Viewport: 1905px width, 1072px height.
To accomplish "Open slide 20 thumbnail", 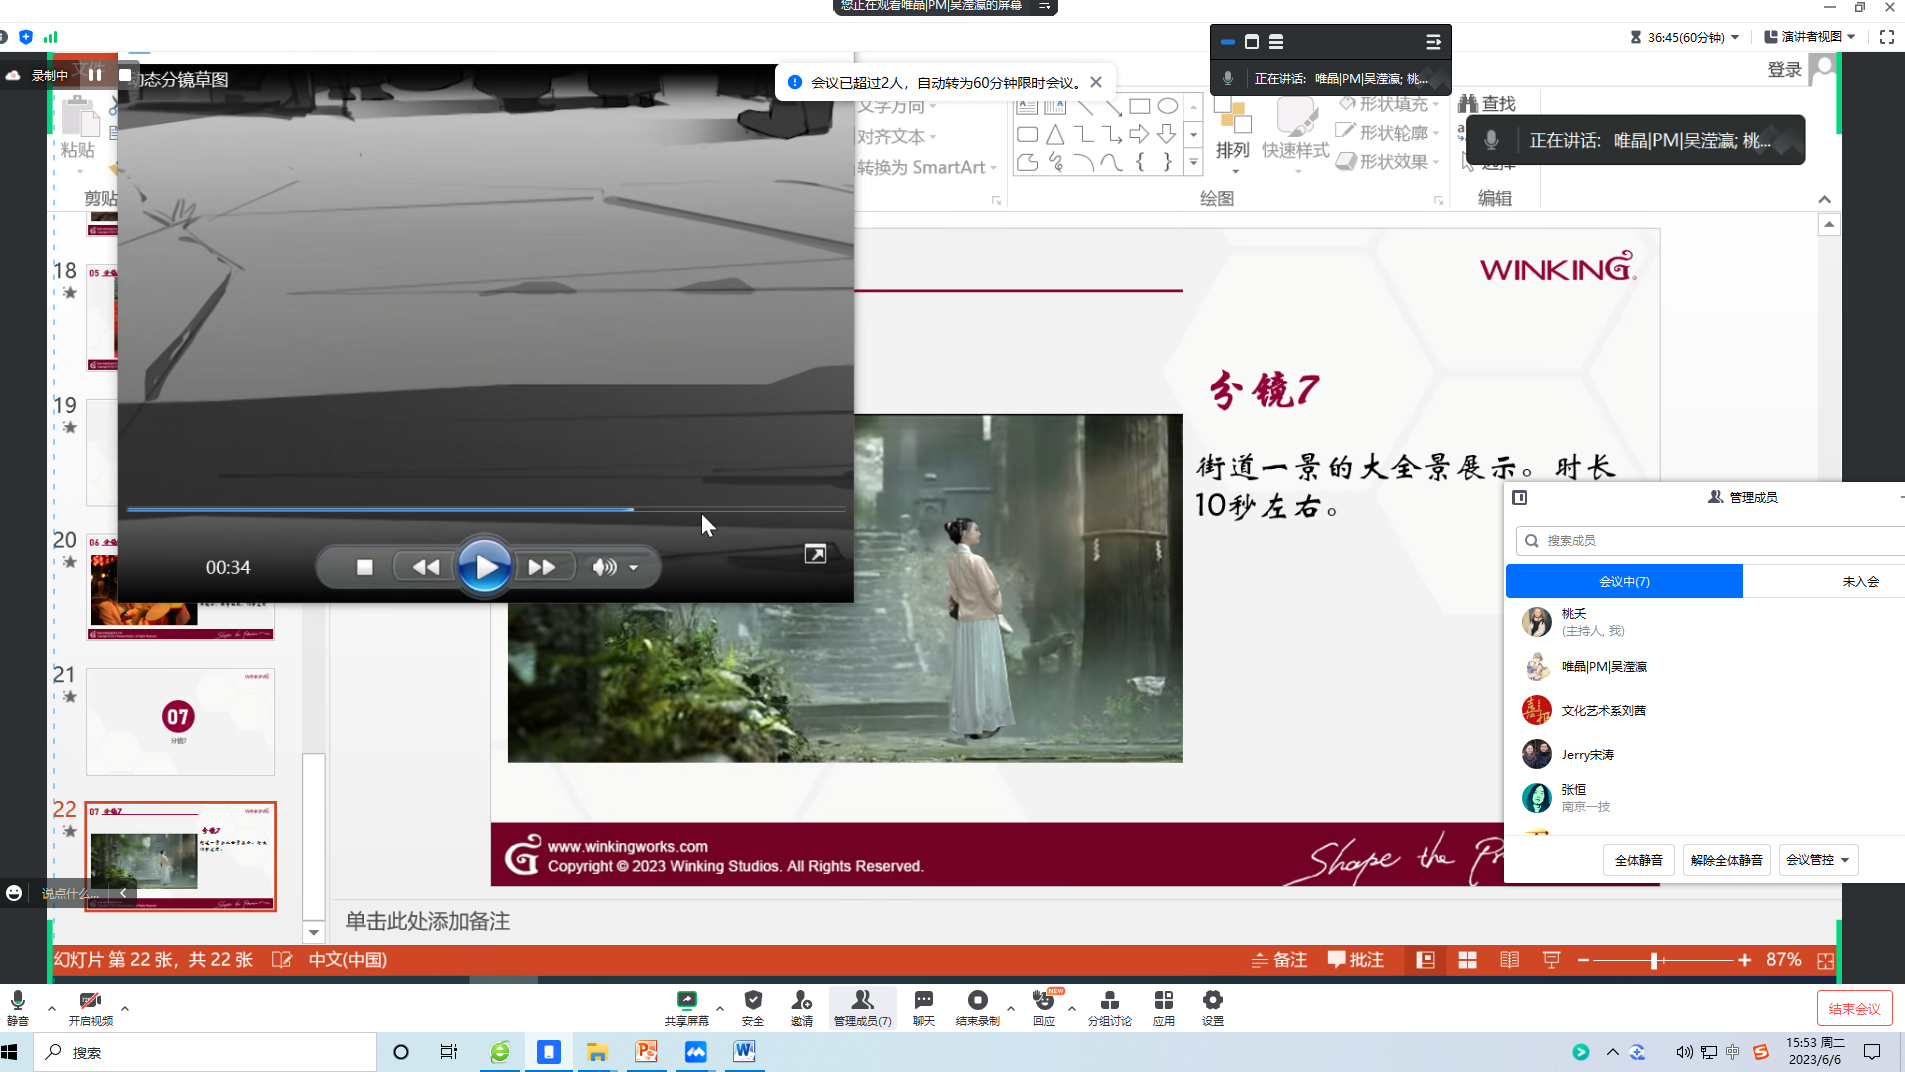I will pyautogui.click(x=180, y=587).
